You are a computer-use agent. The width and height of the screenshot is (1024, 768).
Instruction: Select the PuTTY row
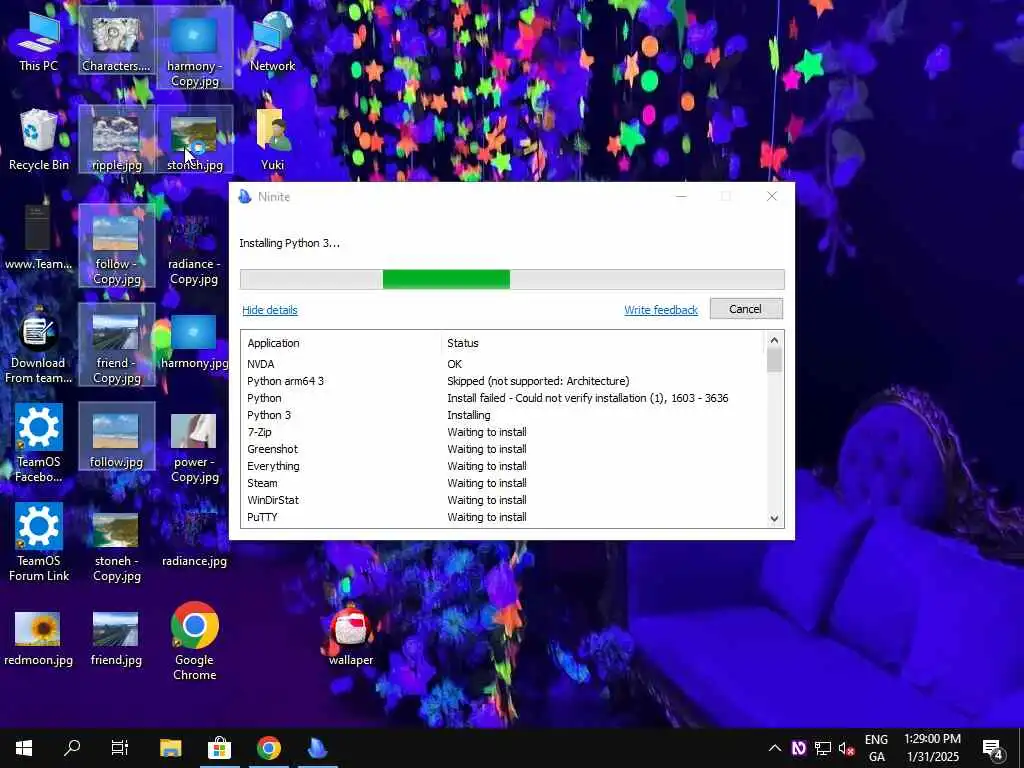[503, 517]
